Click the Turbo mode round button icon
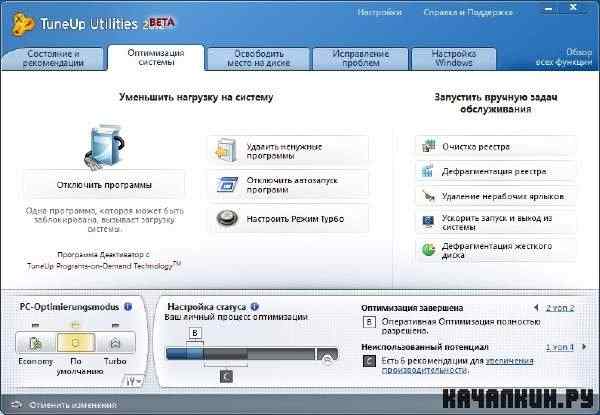Viewport: 600px width, 415px height. tap(227, 218)
